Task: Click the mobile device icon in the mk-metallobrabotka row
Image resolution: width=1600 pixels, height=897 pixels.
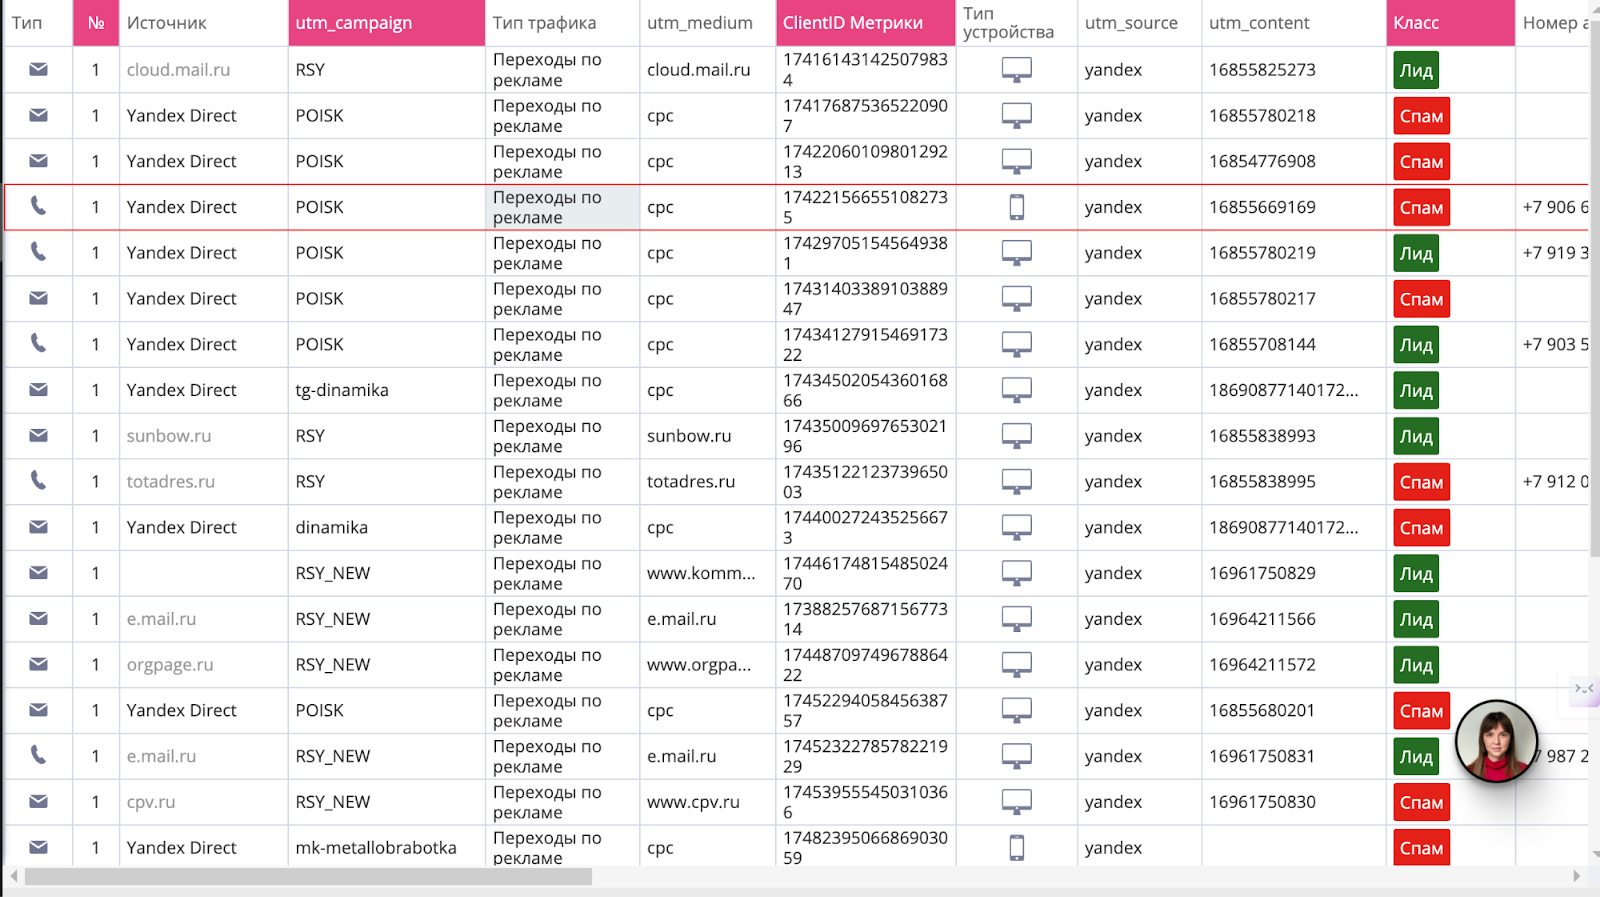Action: point(1016,848)
